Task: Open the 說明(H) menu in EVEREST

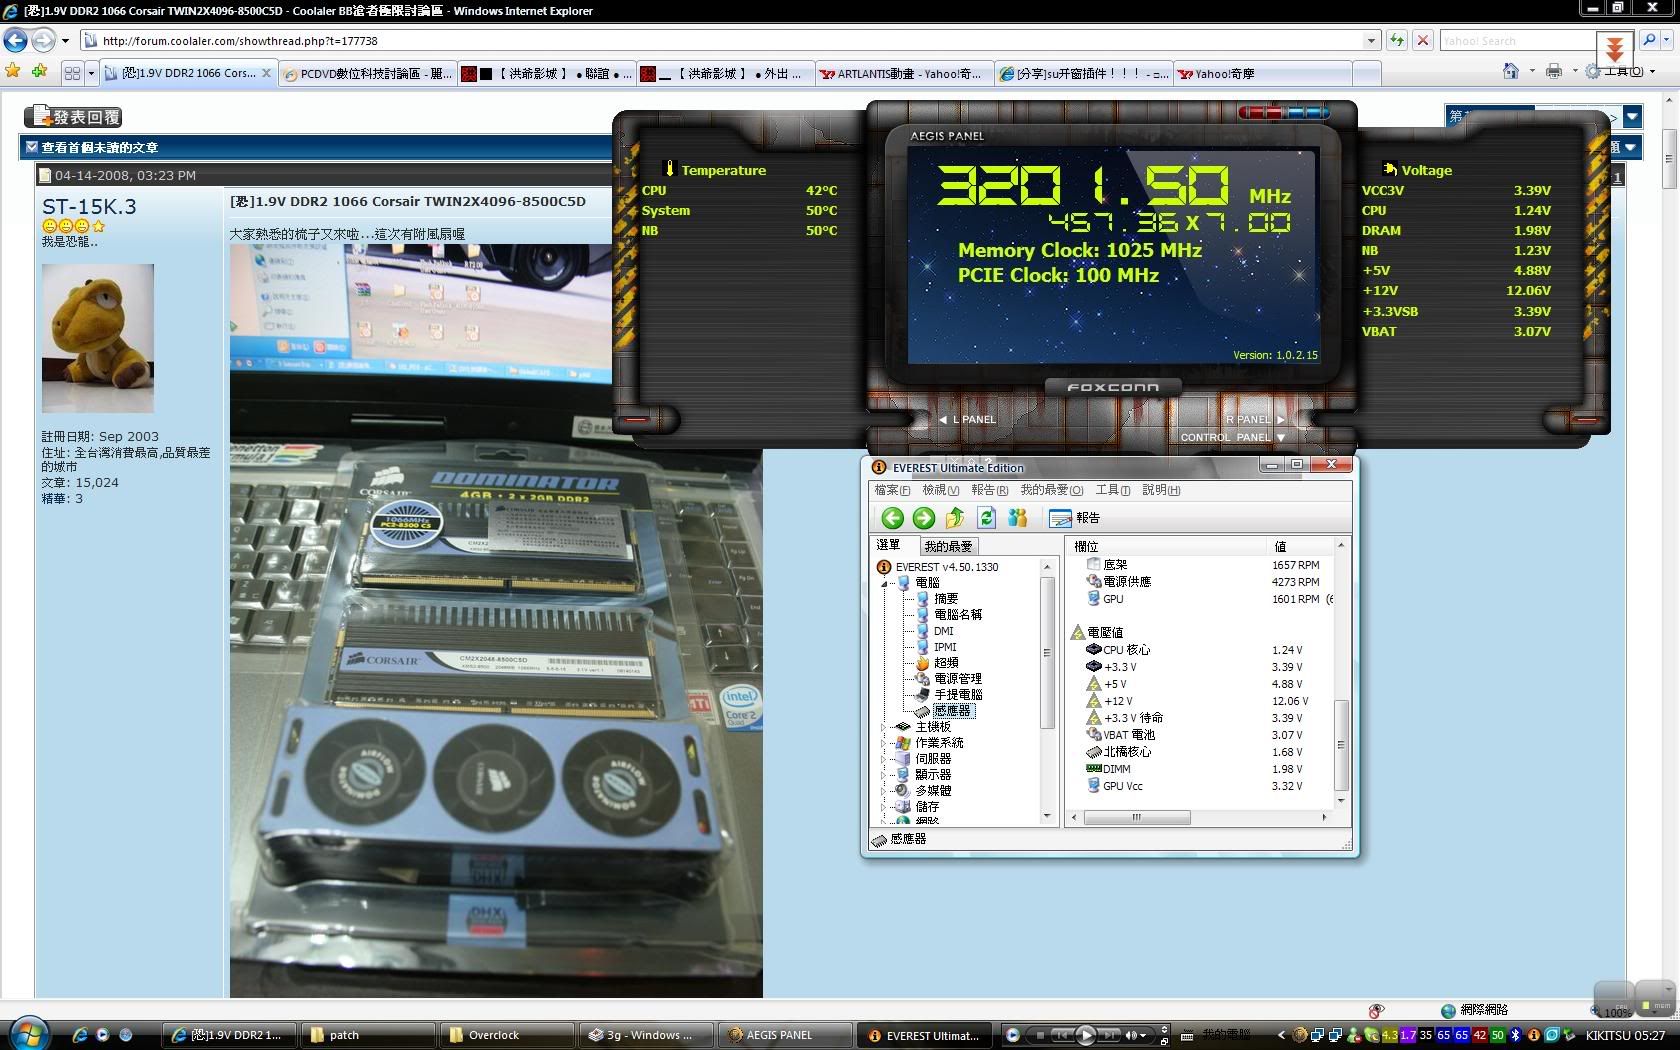Action: 1161,490
